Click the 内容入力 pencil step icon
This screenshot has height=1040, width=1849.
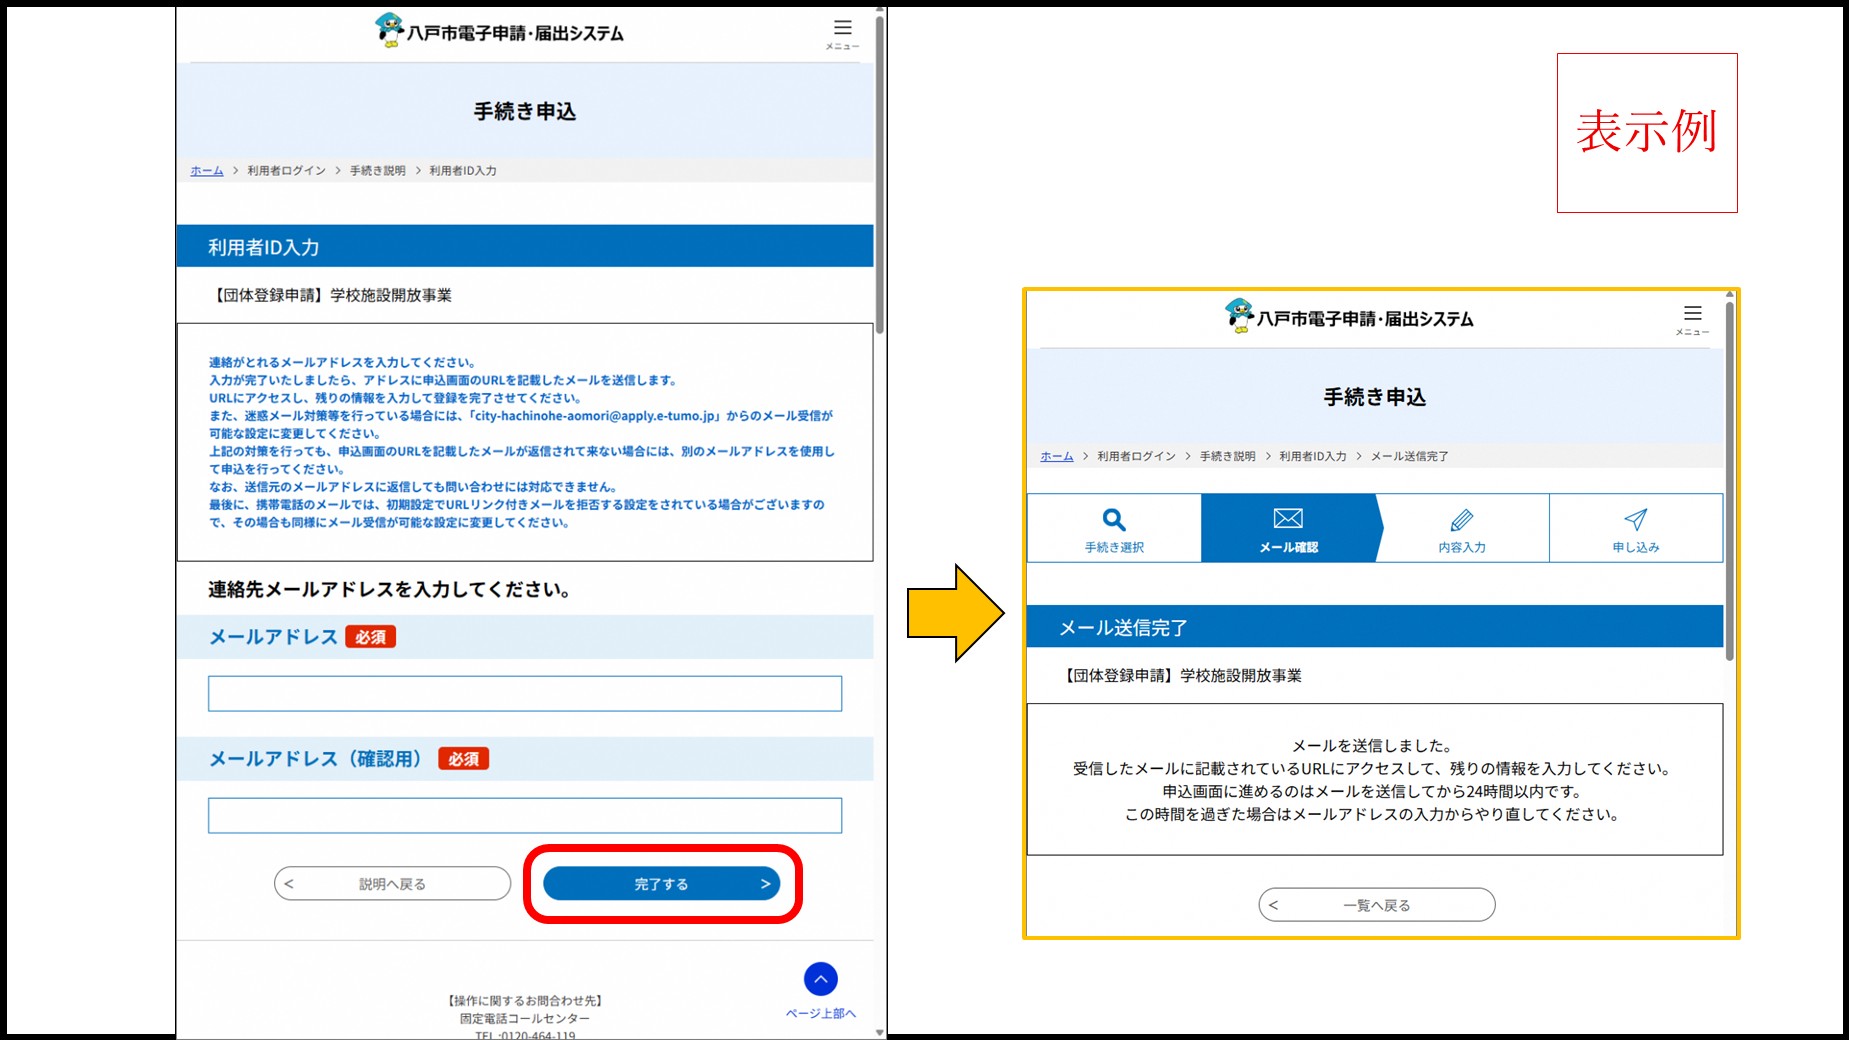coord(1461,518)
